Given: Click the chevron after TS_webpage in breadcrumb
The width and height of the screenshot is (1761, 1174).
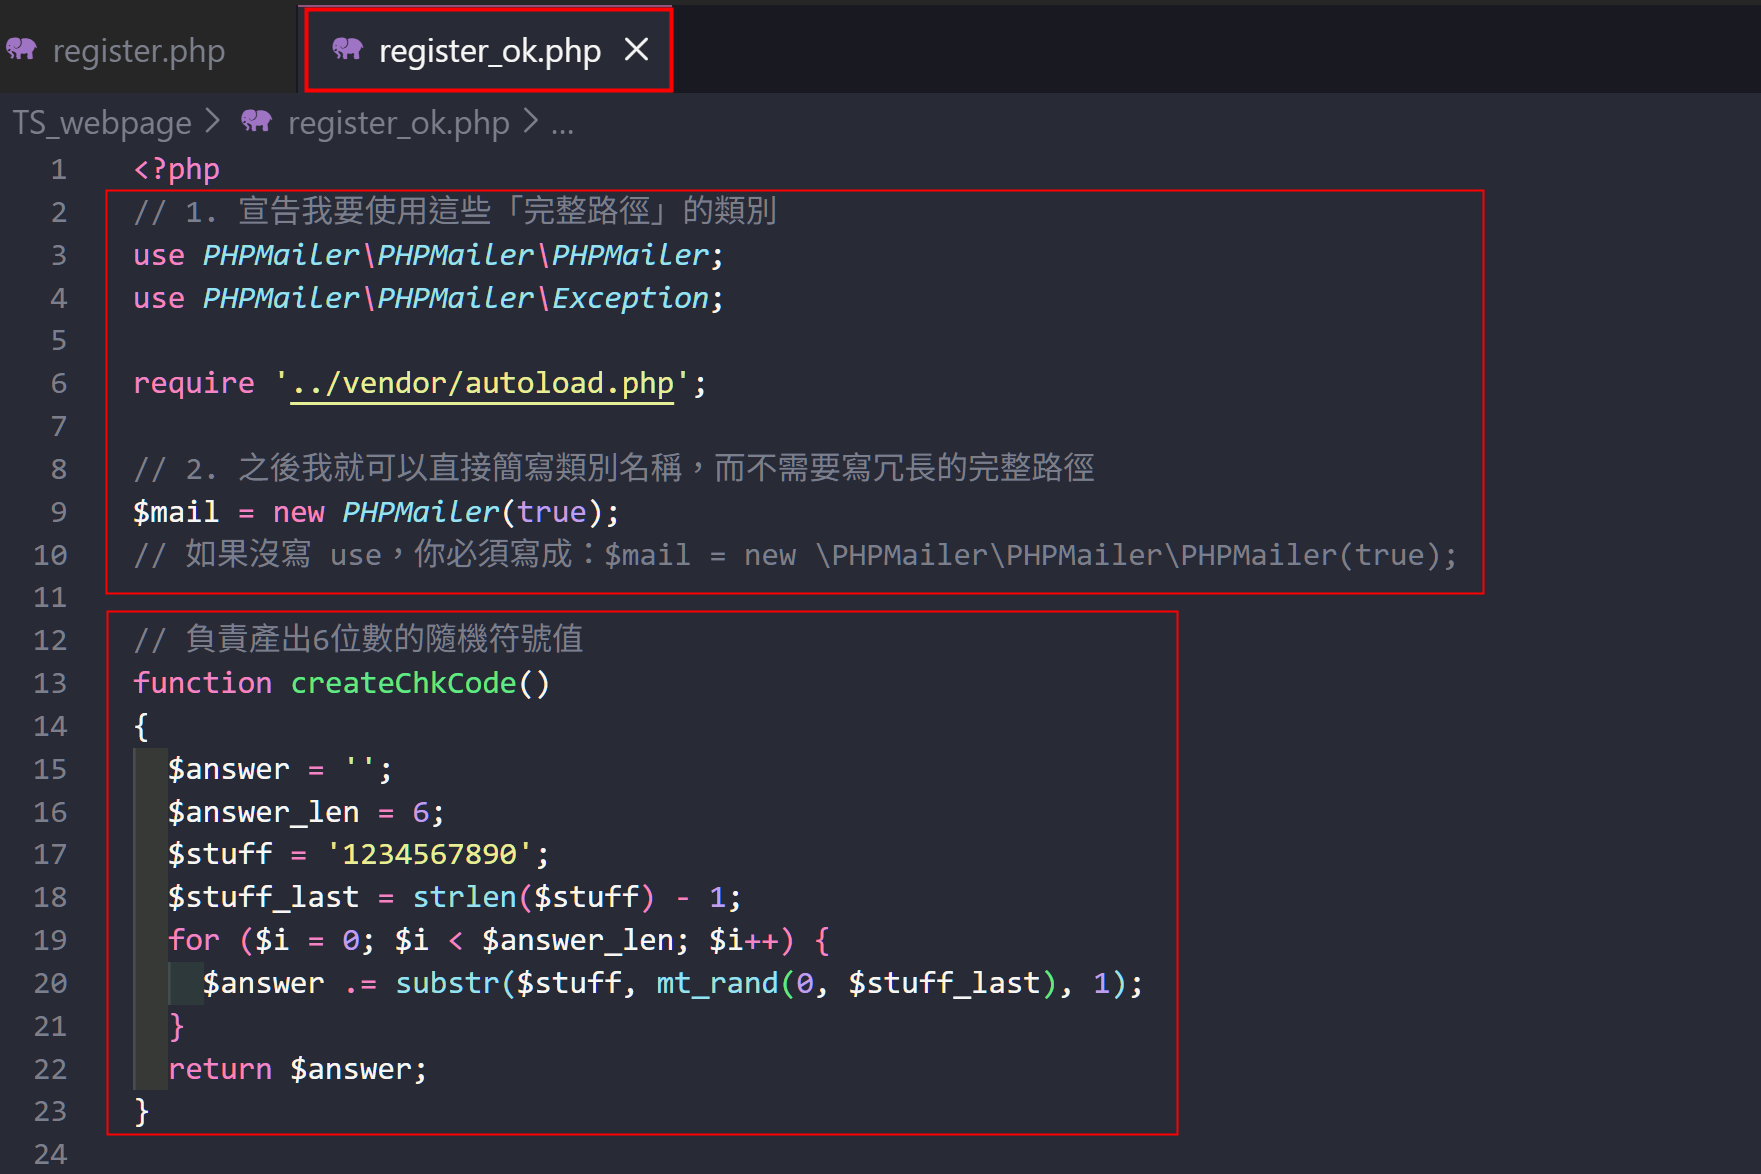Looking at the screenshot, I should [212, 121].
